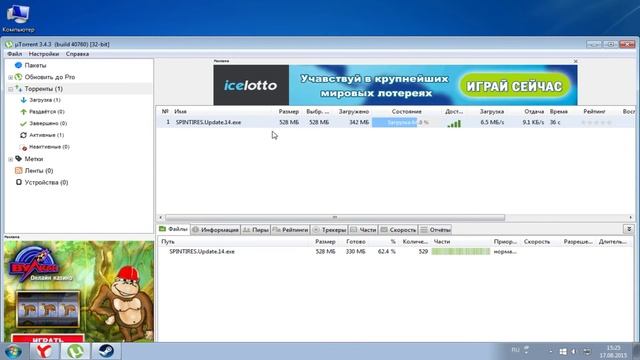The image size is (640, 360).
Task: Collapse the Торренты tree node
Action: 10,89
